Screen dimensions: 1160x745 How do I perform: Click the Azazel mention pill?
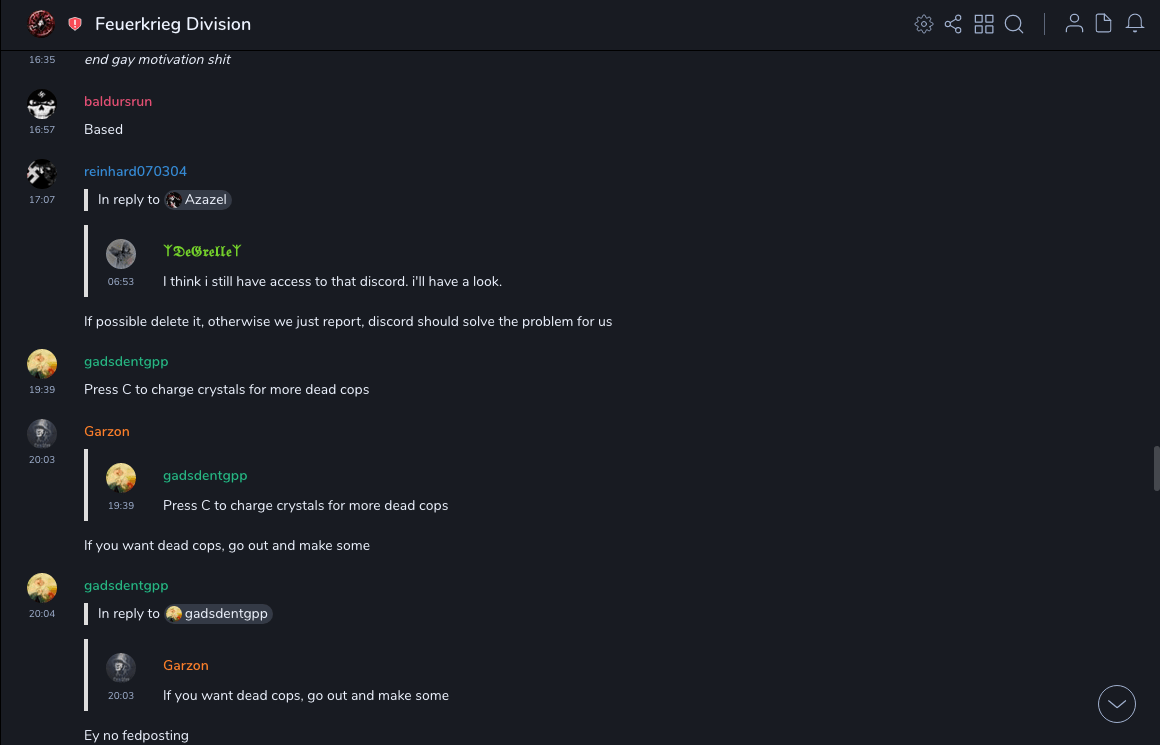tap(198, 200)
